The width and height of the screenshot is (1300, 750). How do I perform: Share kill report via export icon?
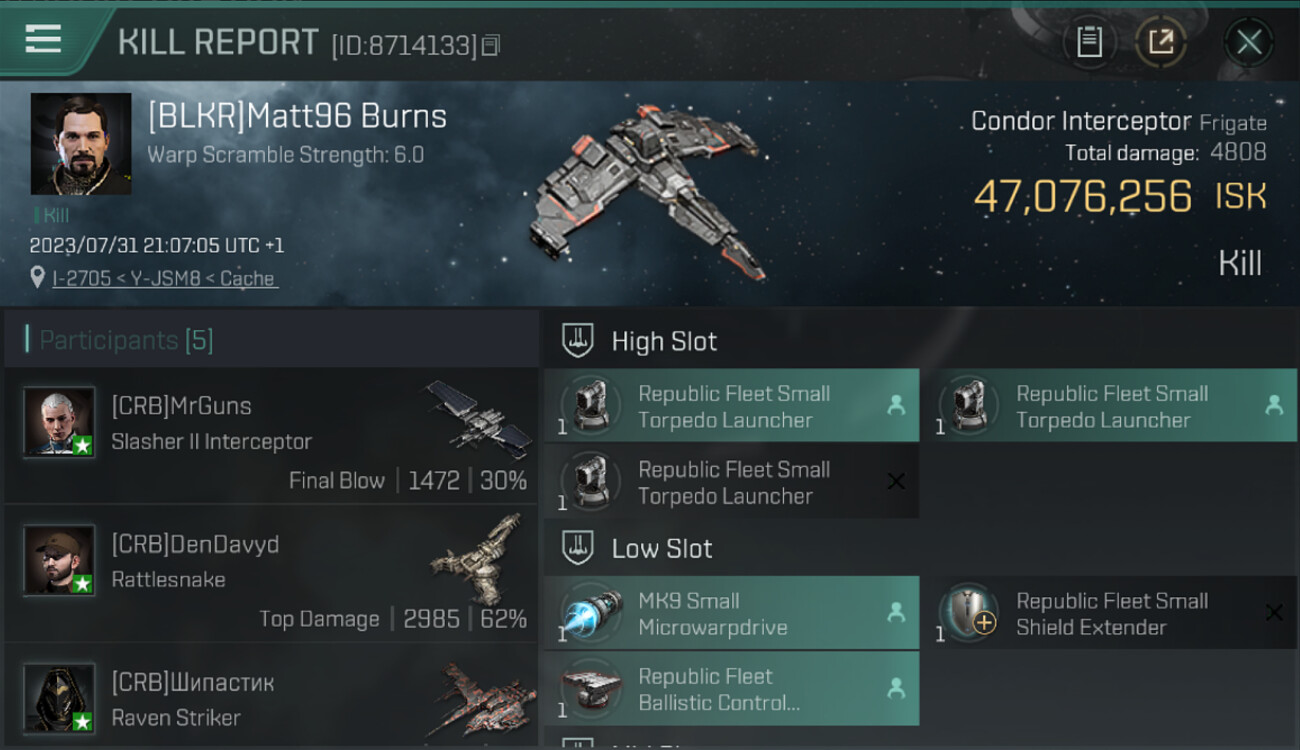(x=1160, y=42)
